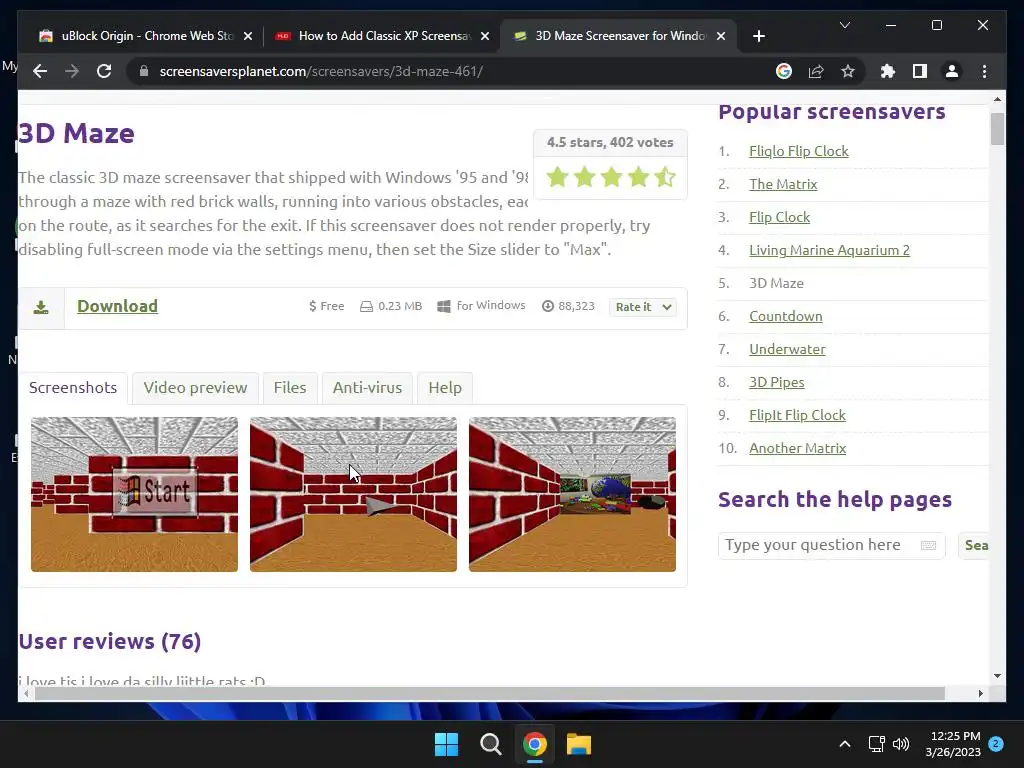This screenshot has height=768, width=1024.
Task: Open the Start sign maze screenshot
Action: pos(135,494)
